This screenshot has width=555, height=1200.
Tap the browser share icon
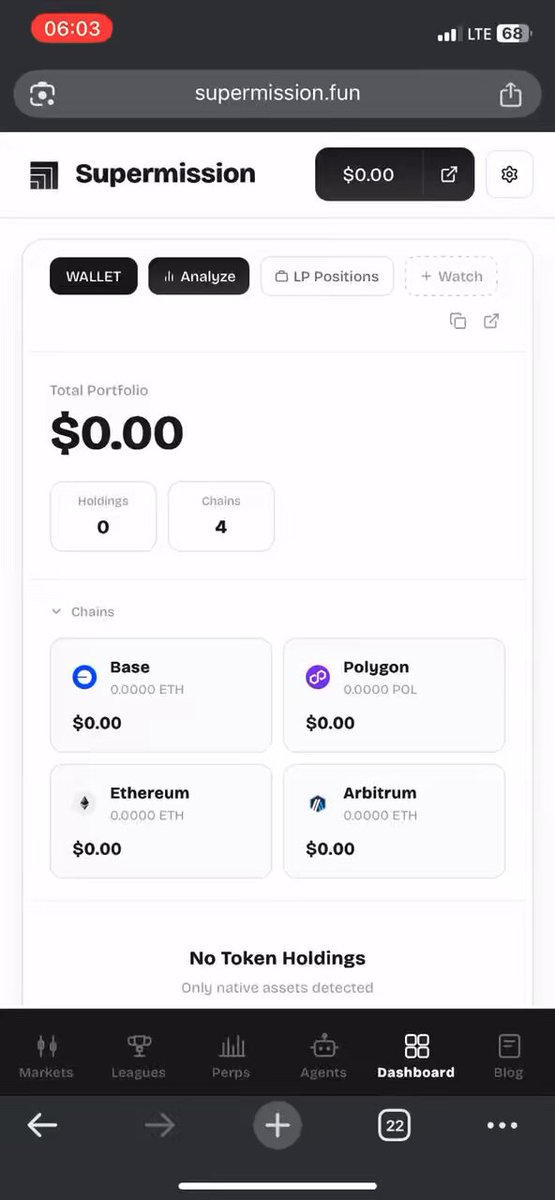click(510, 94)
